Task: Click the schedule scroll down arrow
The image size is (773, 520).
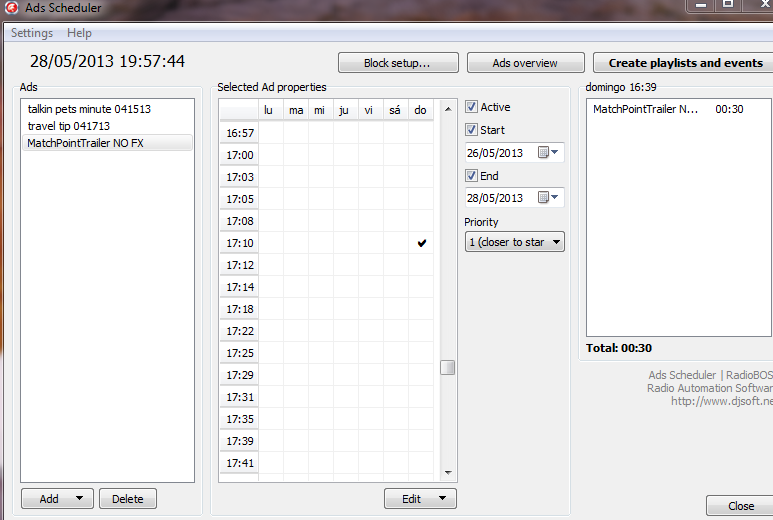Action: (448, 473)
